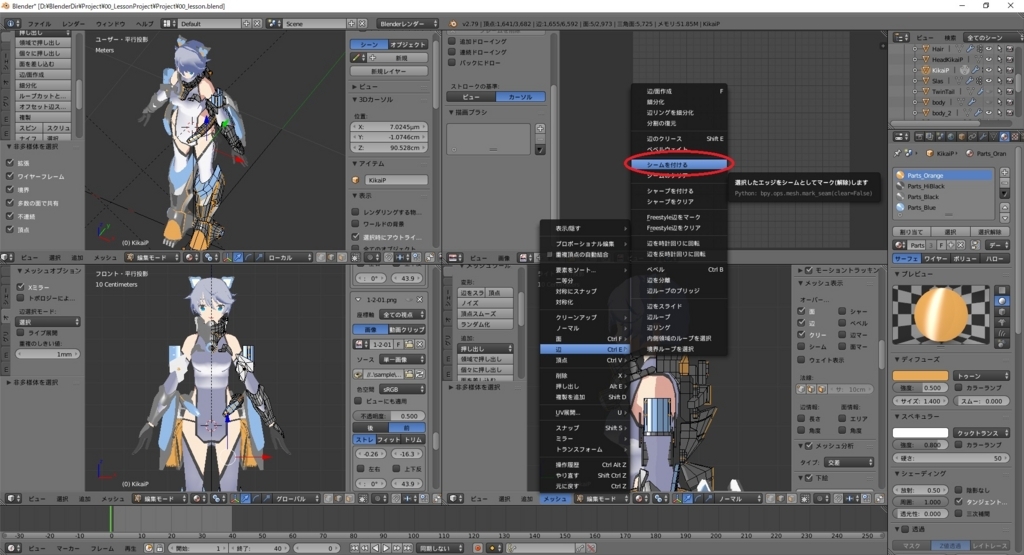The height and width of the screenshot is (555, 1024).
Task: Toggle visibility eye of body_2 in outliner
Action: (x=989, y=113)
